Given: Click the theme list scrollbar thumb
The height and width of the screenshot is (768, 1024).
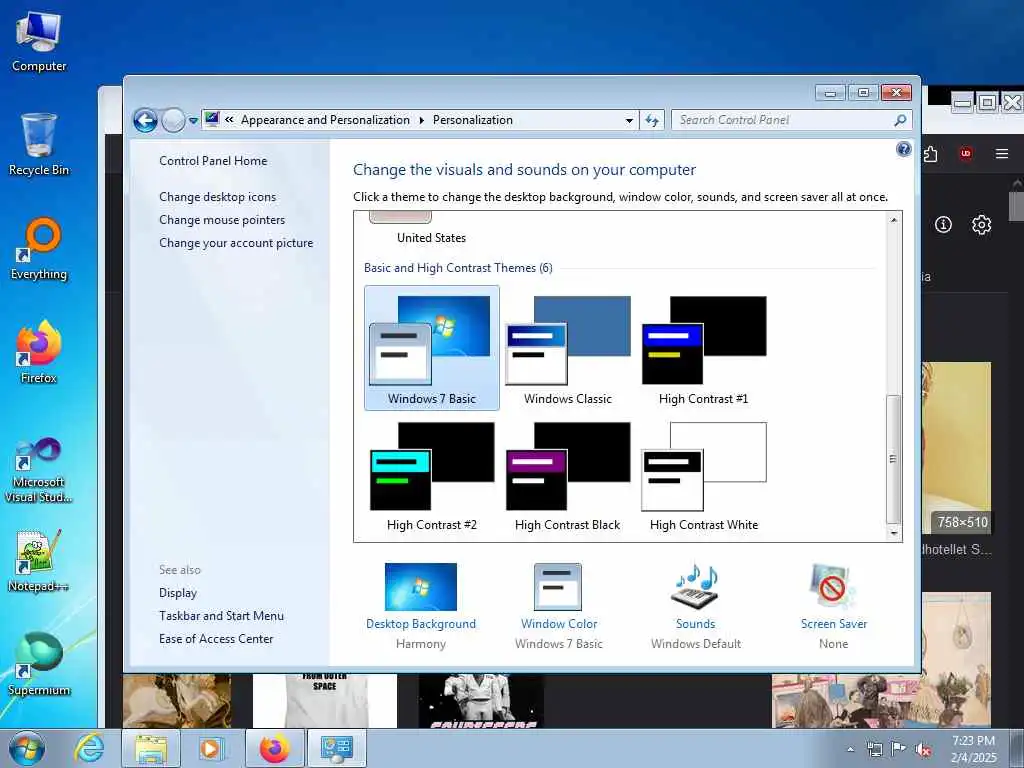Looking at the screenshot, I should [x=894, y=458].
